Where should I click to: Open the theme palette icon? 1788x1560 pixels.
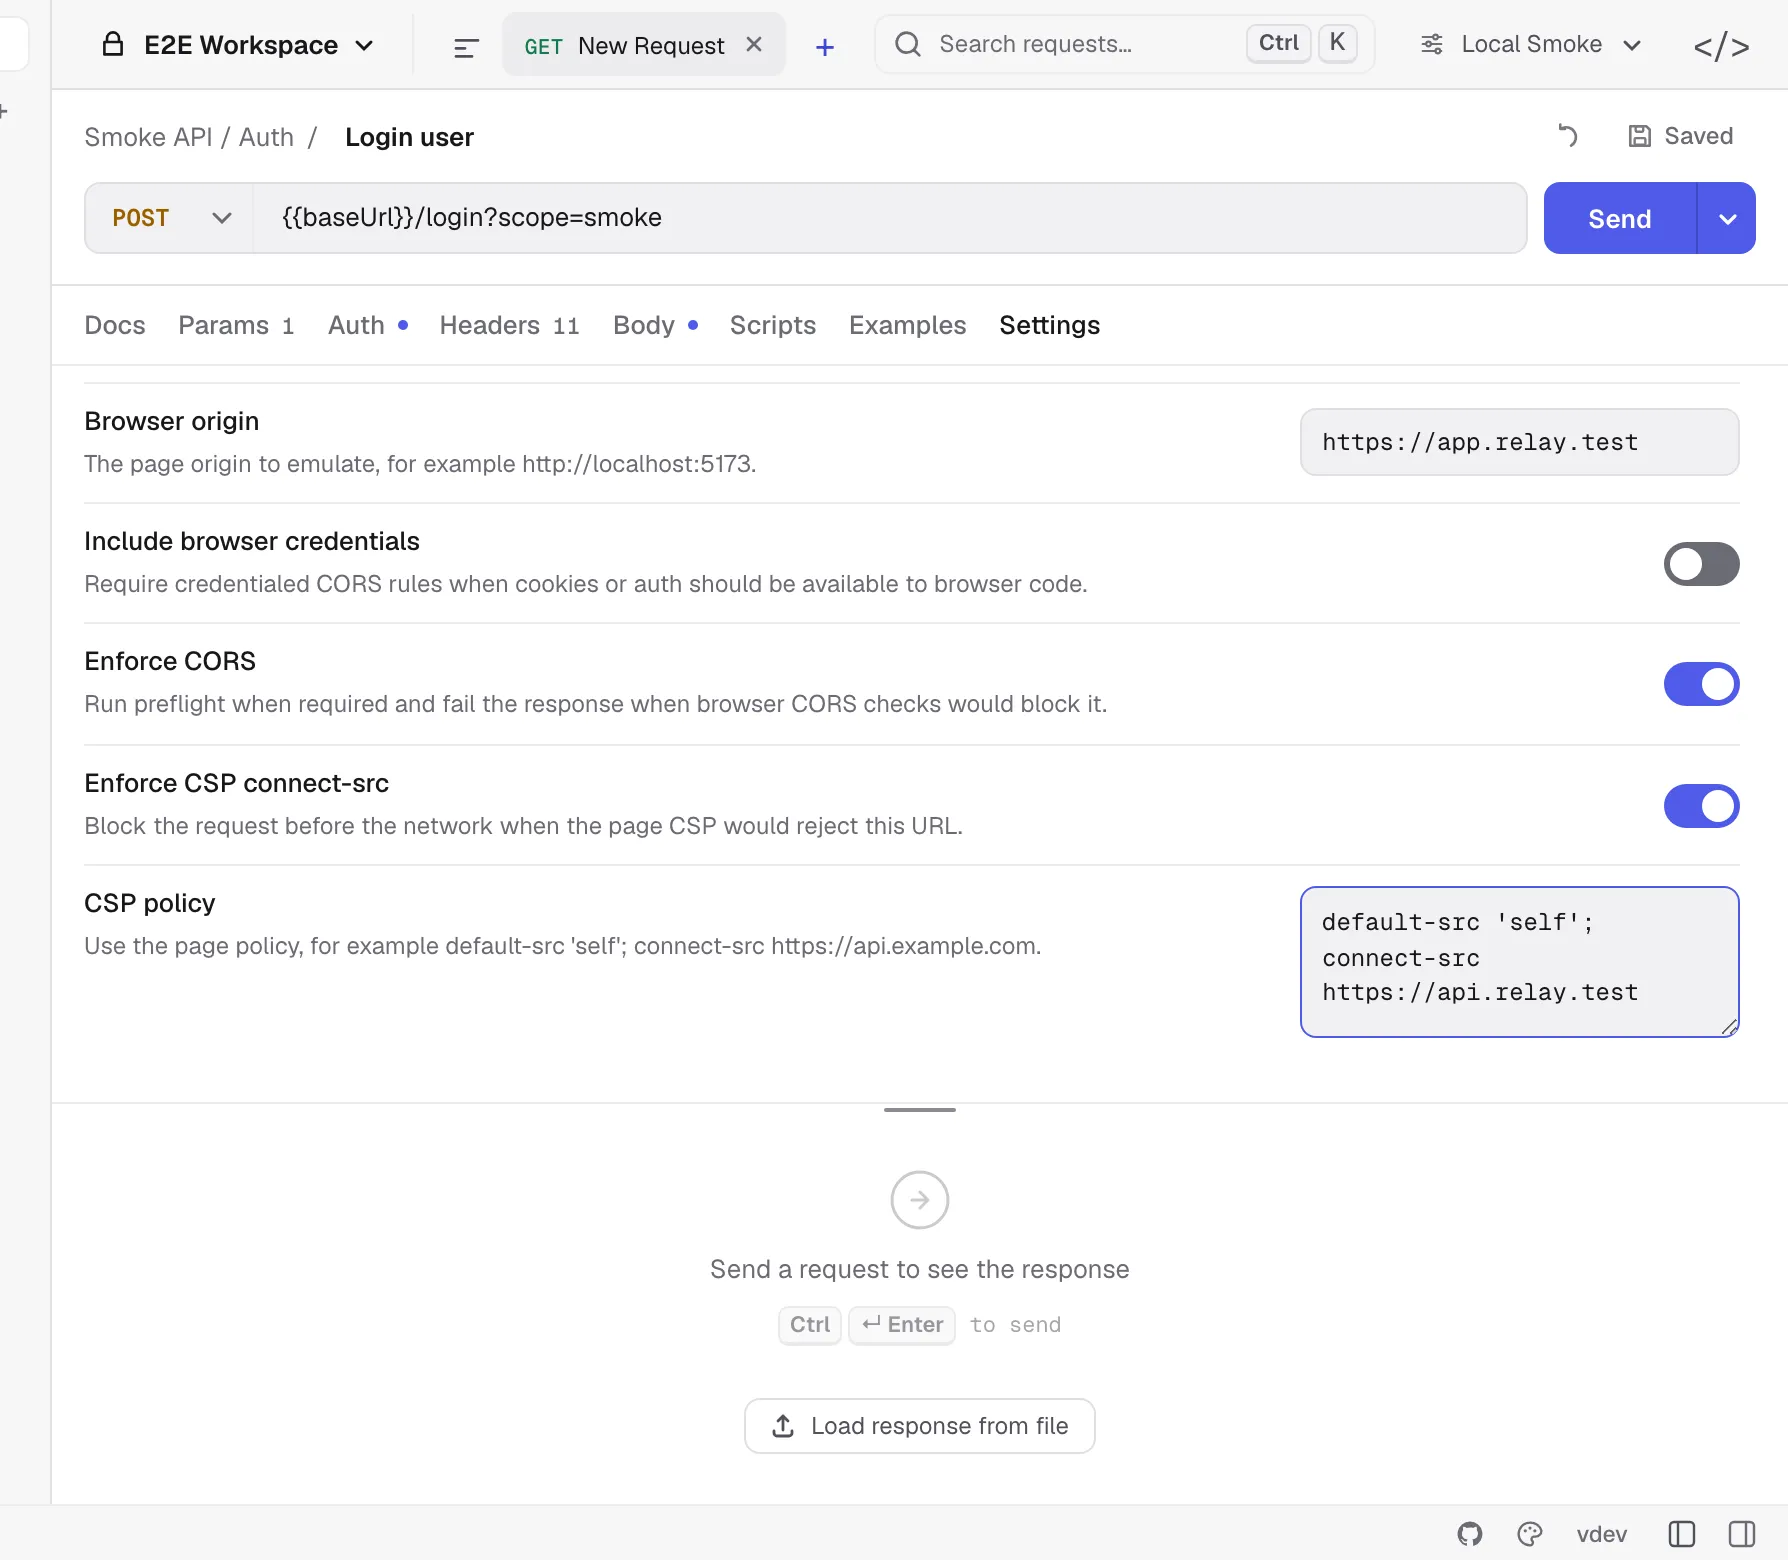point(1530,1534)
